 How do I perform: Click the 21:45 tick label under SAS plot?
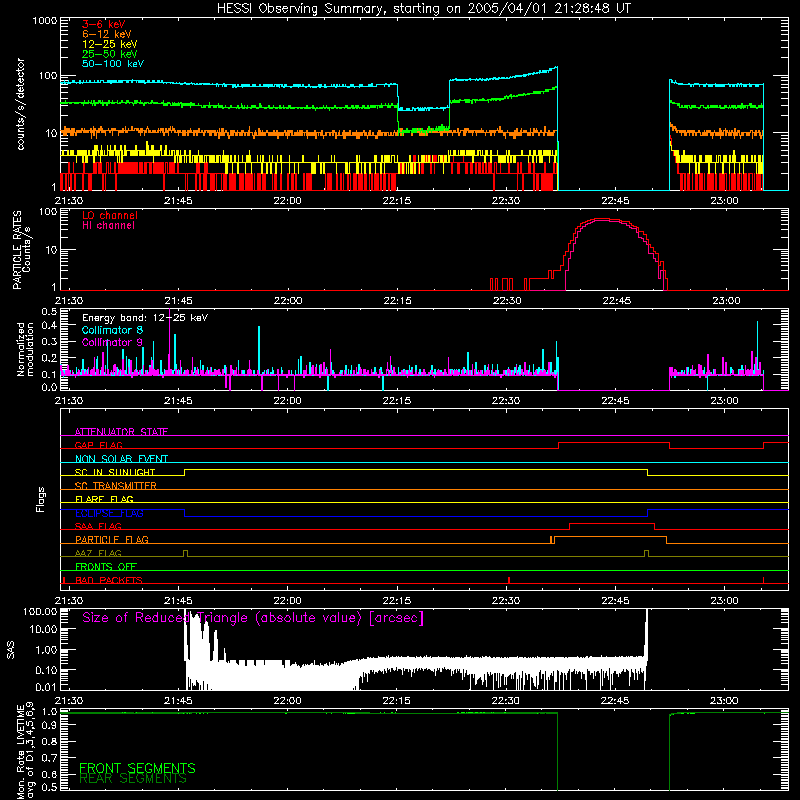178,701
